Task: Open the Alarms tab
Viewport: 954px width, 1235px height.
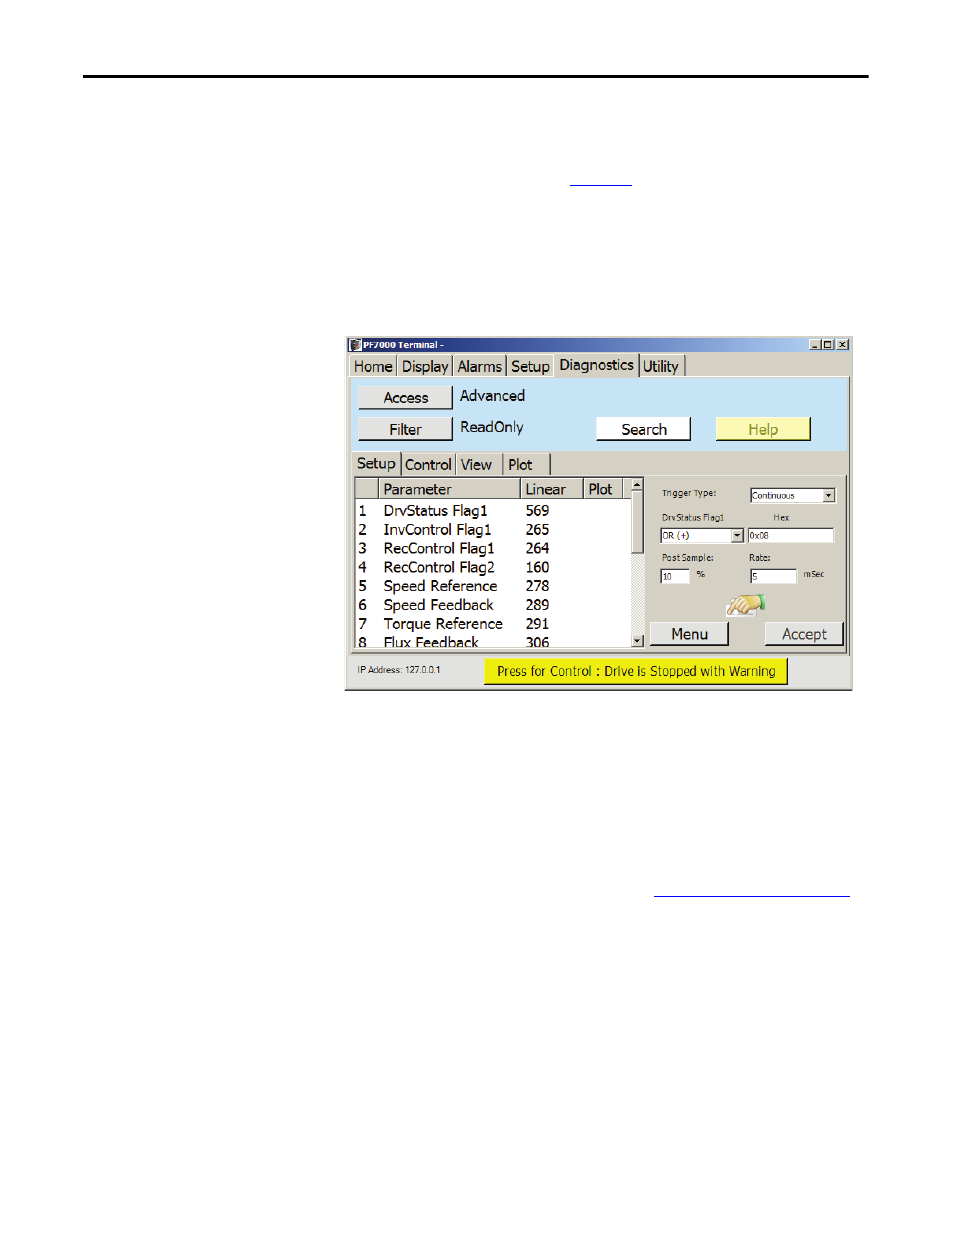Action: coord(480,367)
